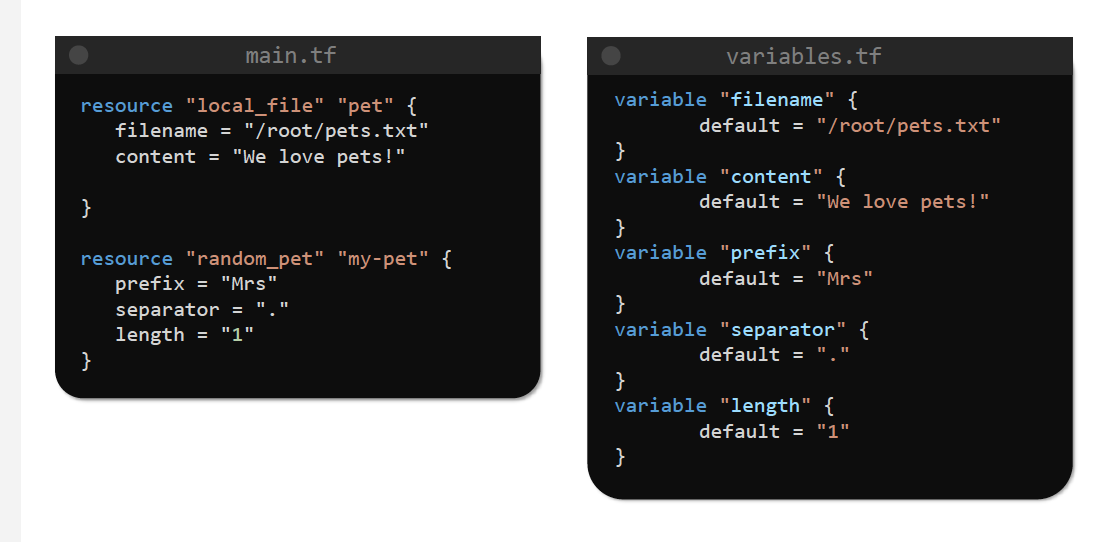Click the gray dot on variables.tf window

pyautogui.click(x=611, y=56)
